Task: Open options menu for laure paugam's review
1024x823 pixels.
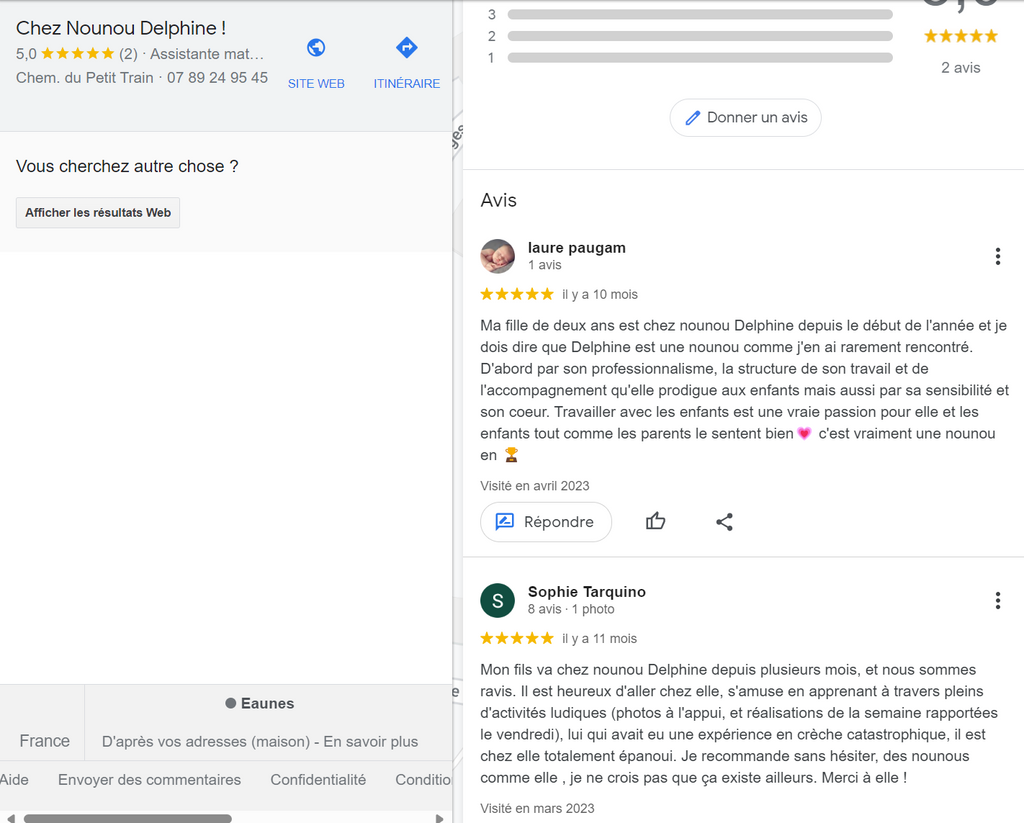Action: tap(997, 256)
